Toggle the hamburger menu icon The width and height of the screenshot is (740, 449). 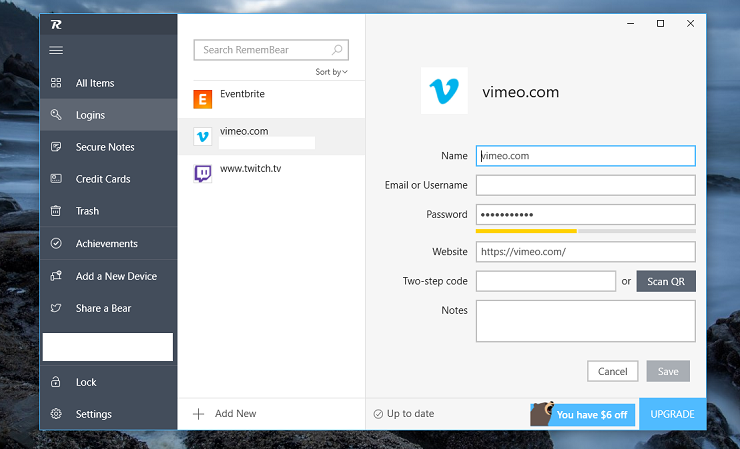click(x=56, y=50)
